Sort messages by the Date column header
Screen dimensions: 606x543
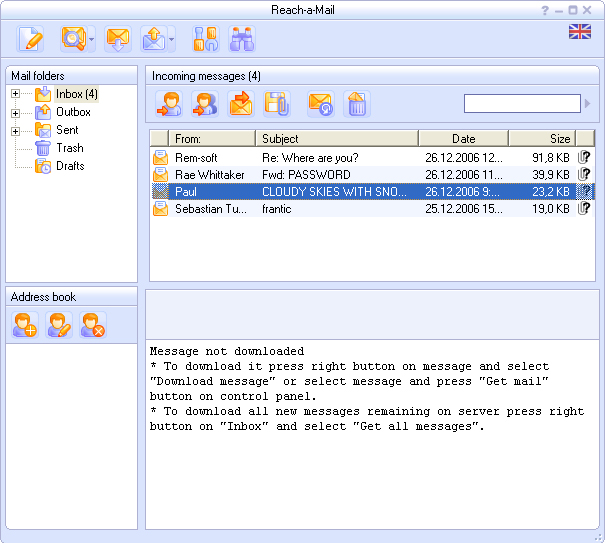[x=462, y=139]
